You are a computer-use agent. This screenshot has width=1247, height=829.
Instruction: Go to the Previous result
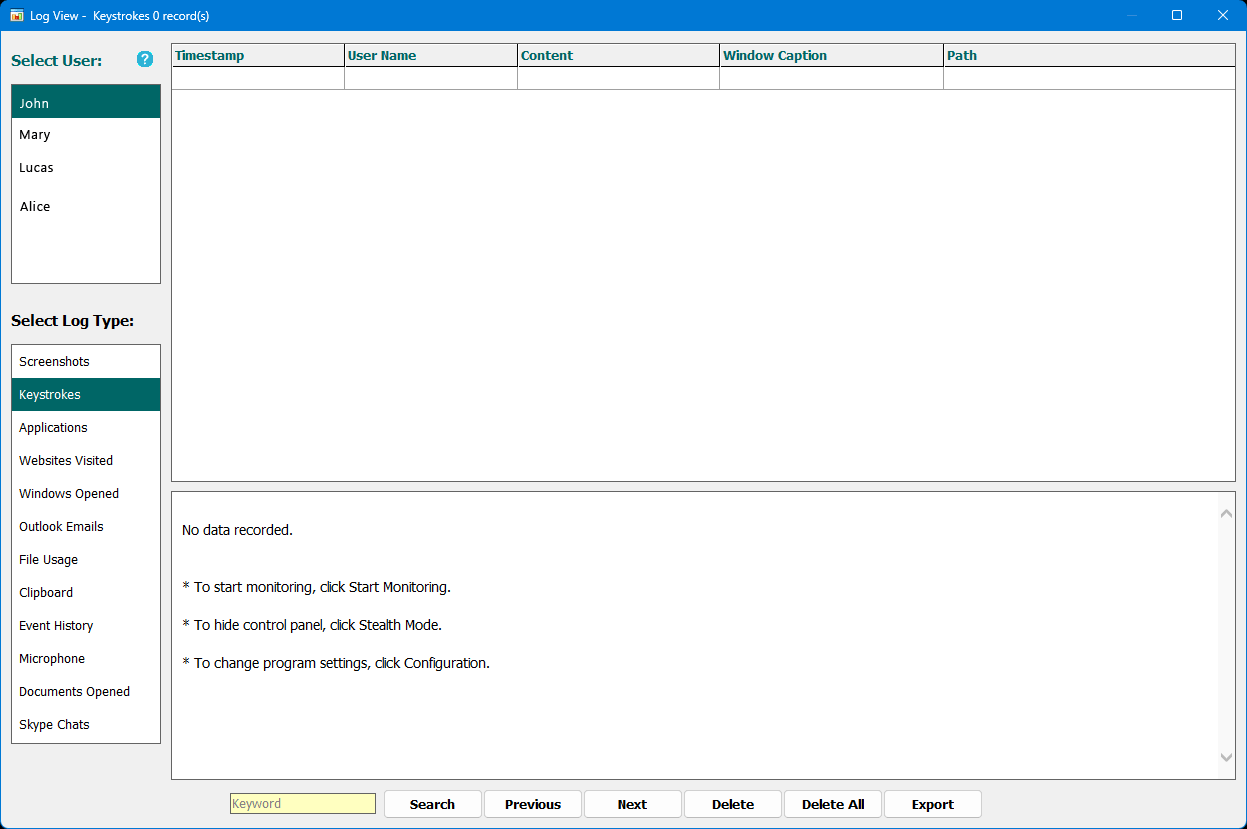click(533, 804)
